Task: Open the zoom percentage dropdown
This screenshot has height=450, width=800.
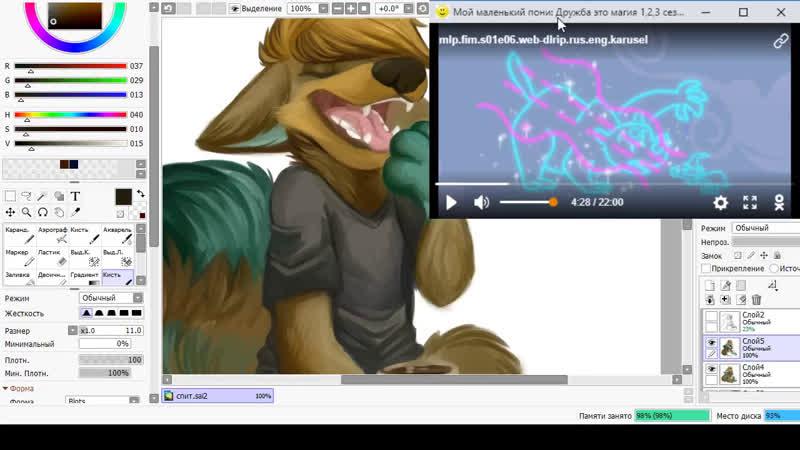Action: click(x=323, y=9)
